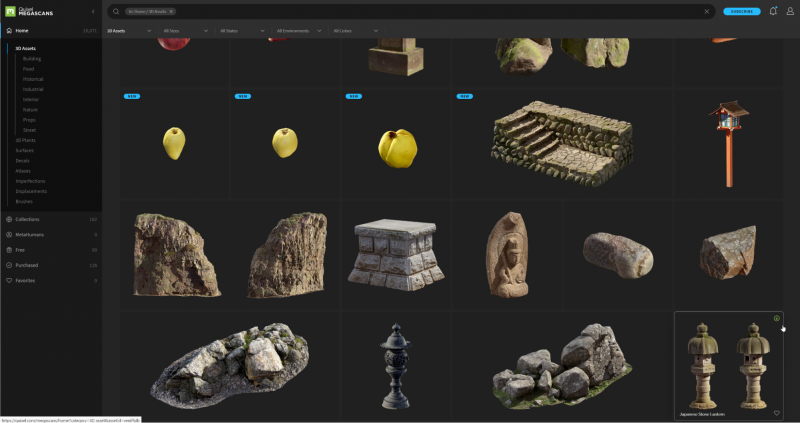Image resolution: width=800 pixels, height=423 pixels.
Task: Click the search magnifier icon
Action: pos(116,12)
